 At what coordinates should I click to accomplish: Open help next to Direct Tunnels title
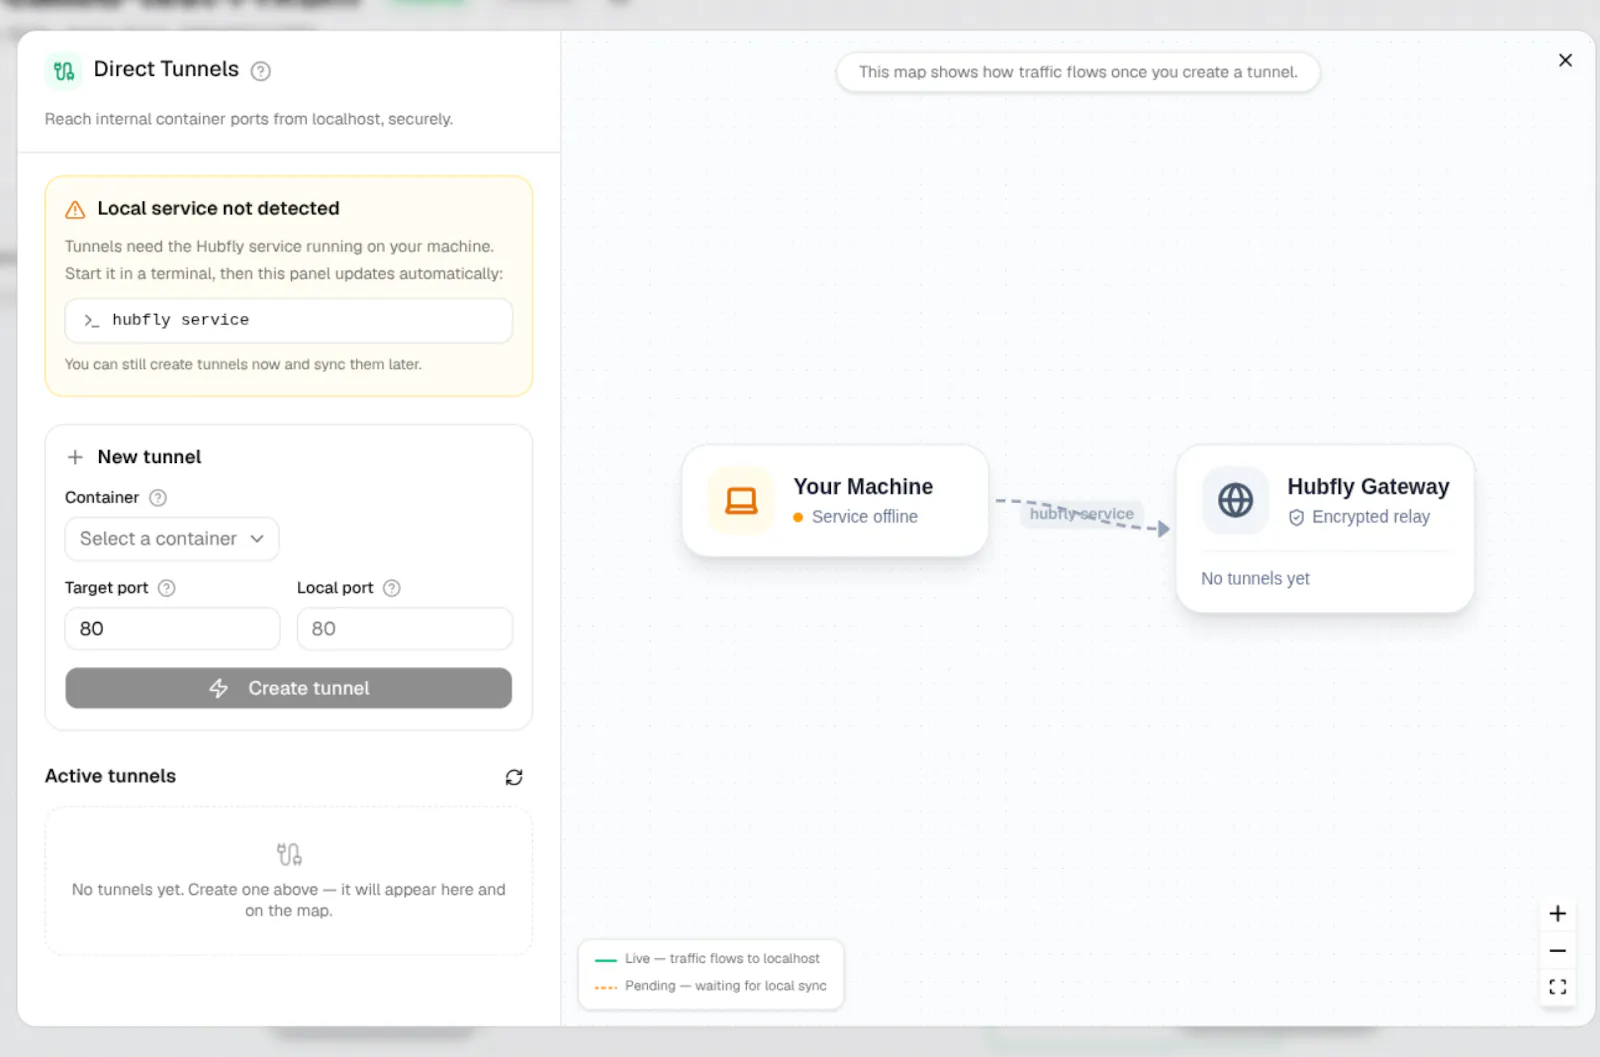tap(261, 71)
